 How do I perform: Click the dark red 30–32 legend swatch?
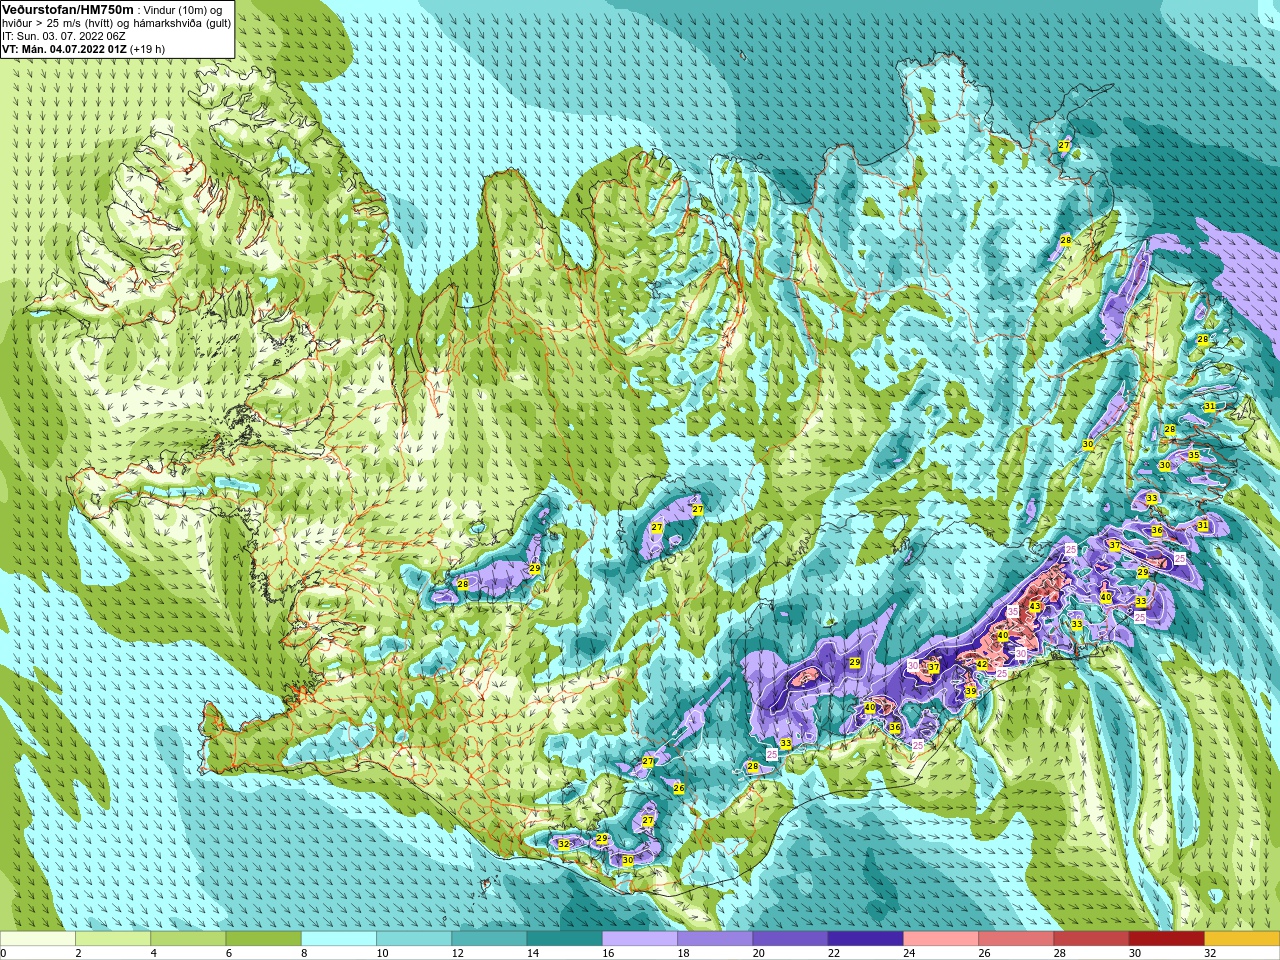tap(1167, 939)
